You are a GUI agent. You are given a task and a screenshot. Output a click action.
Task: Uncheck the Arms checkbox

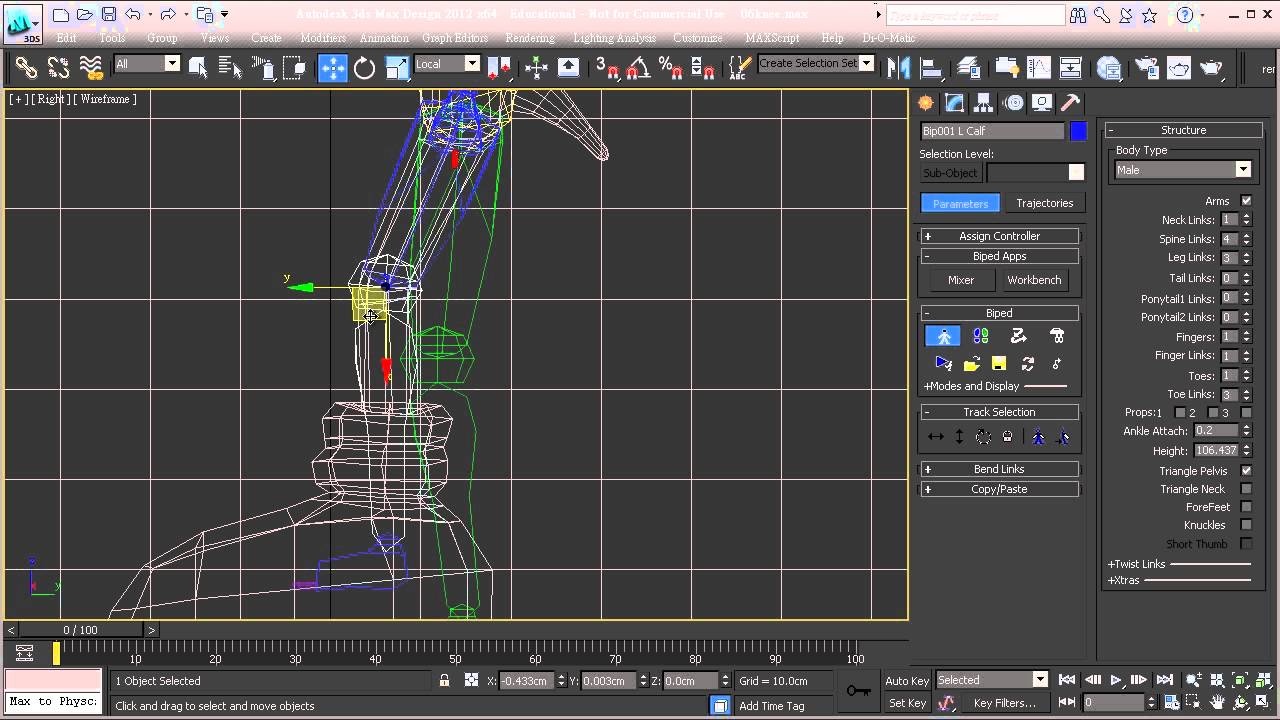click(1246, 201)
